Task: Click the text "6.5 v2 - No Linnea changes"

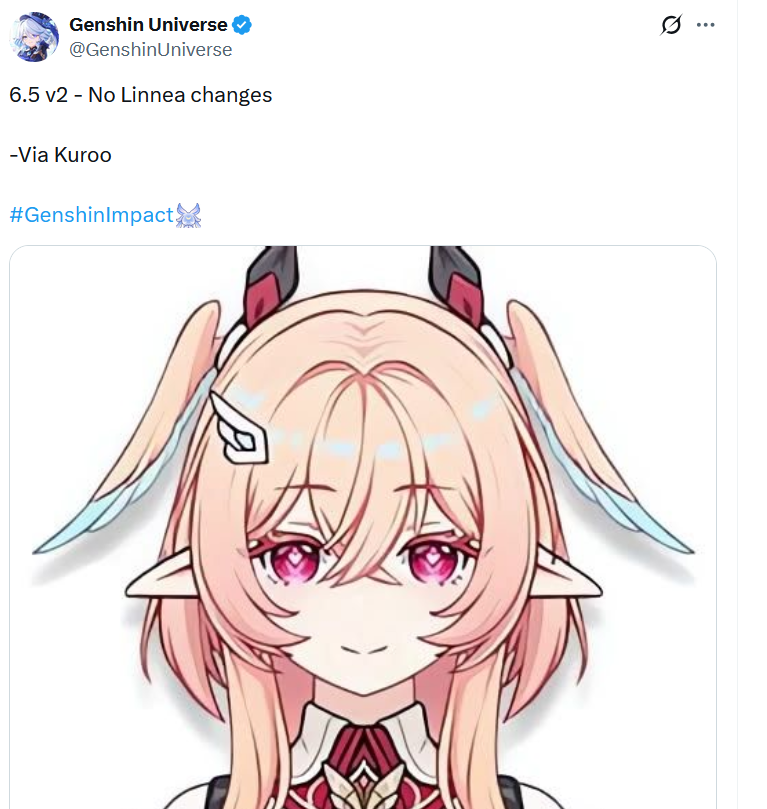Action: coord(141,95)
